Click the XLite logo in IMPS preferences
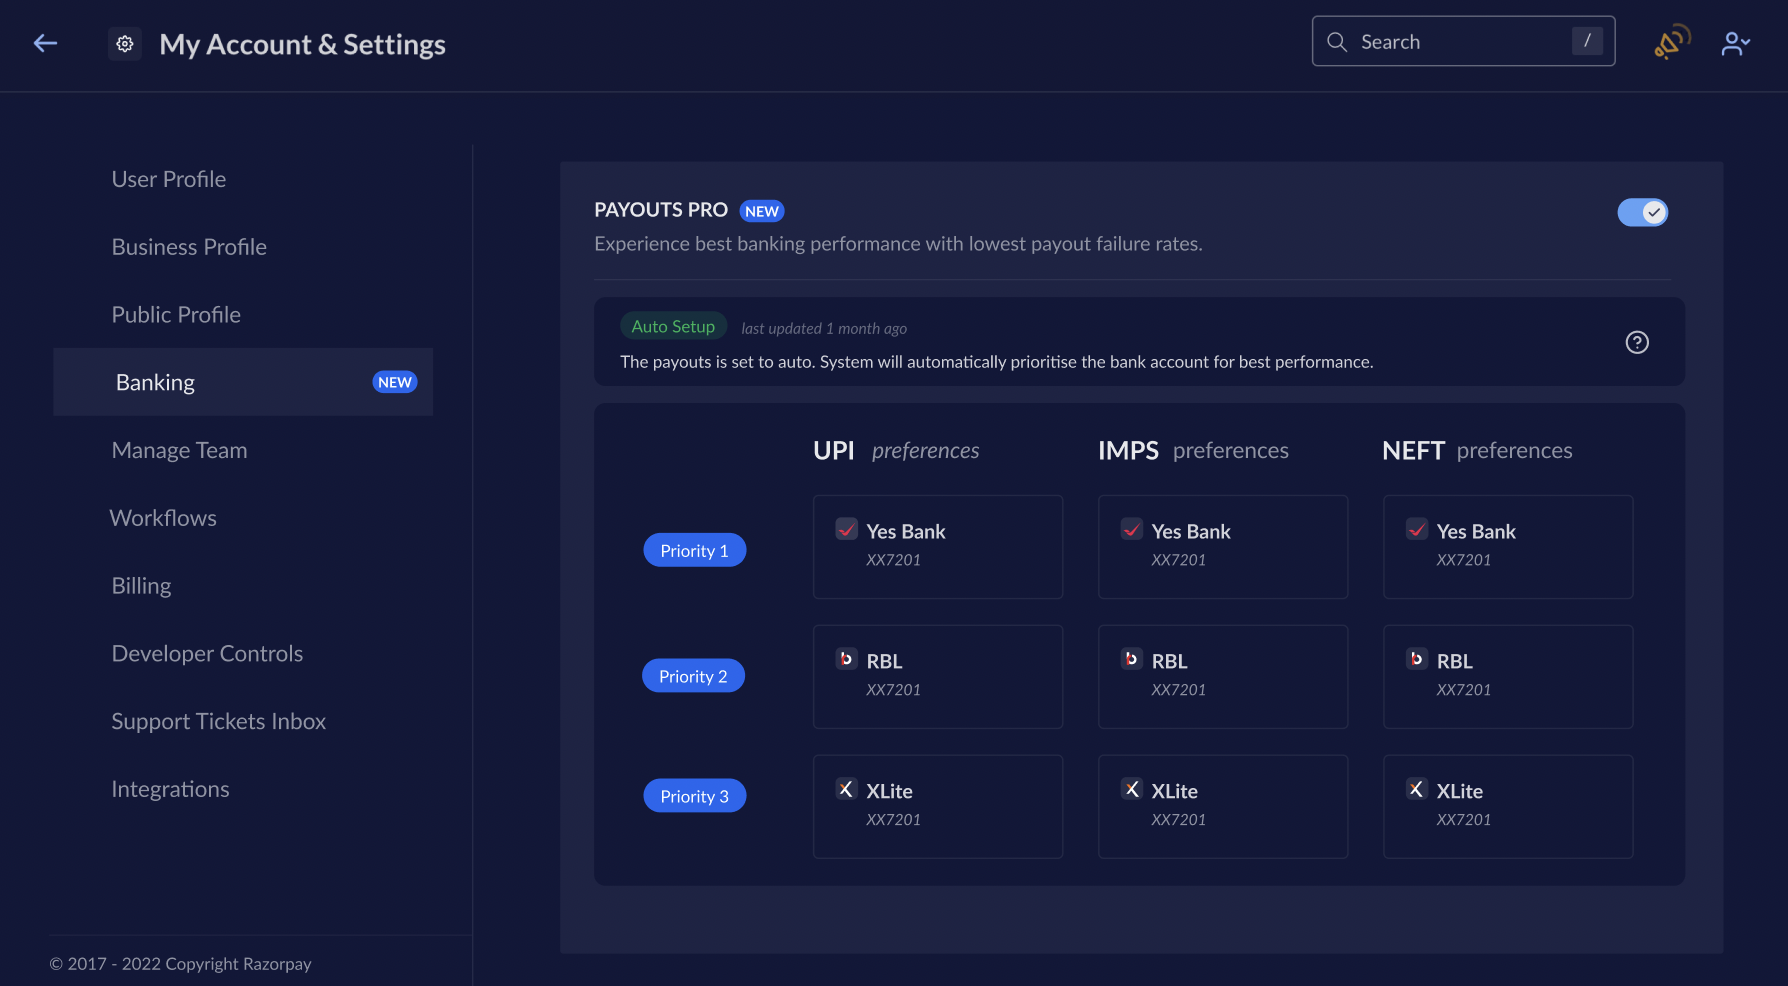The image size is (1788, 986). (x=1131, y=789)
